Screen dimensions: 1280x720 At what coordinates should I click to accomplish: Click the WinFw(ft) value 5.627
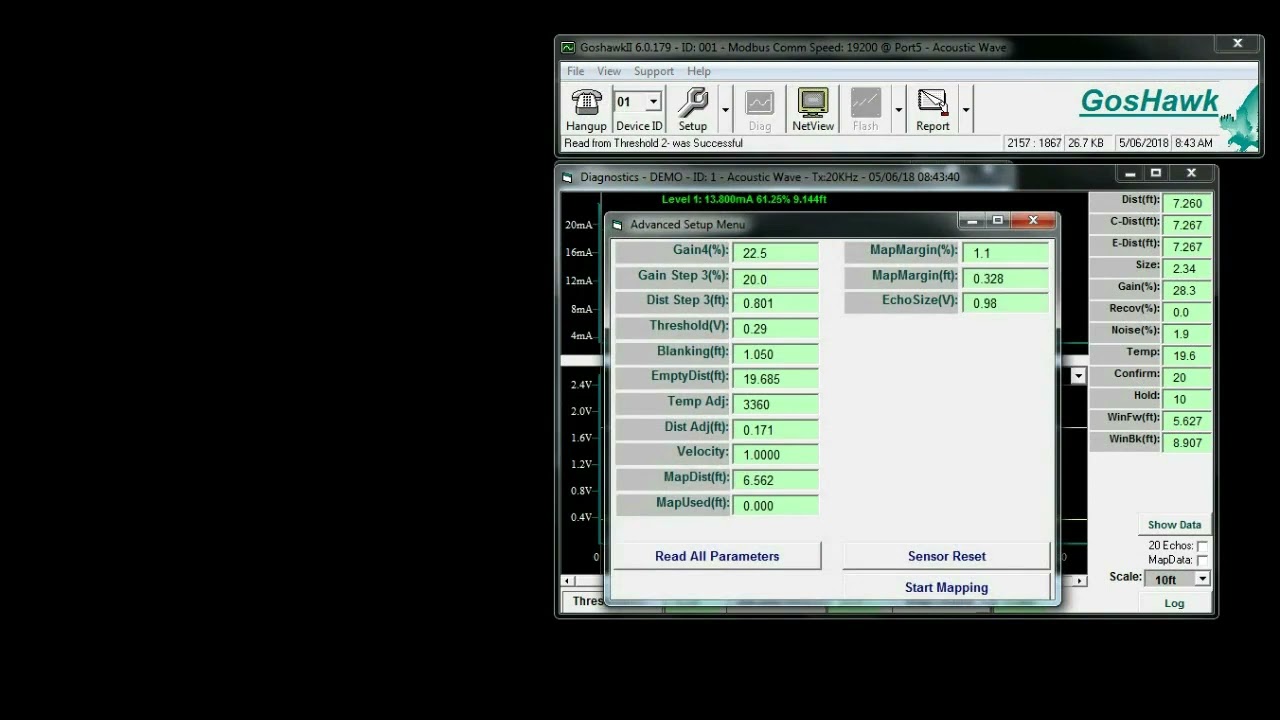click(x=1187, y=421)
